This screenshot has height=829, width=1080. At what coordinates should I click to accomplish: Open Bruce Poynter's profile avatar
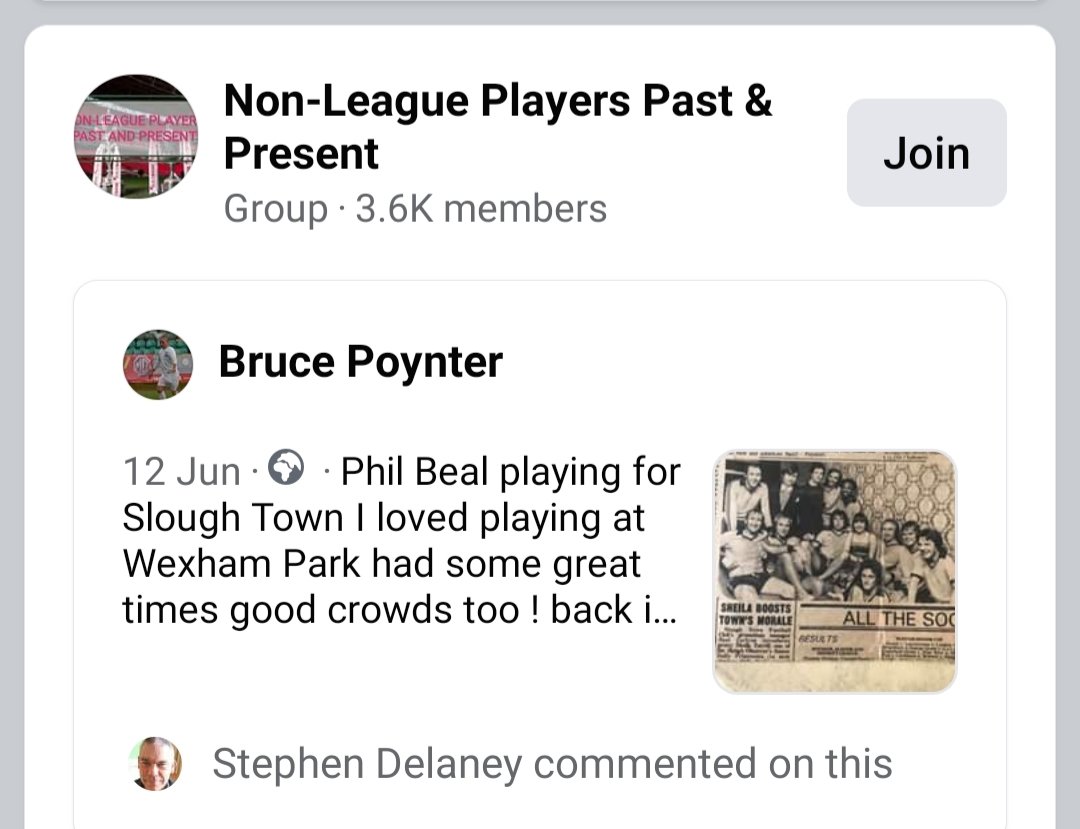click(x=158, y=364)
